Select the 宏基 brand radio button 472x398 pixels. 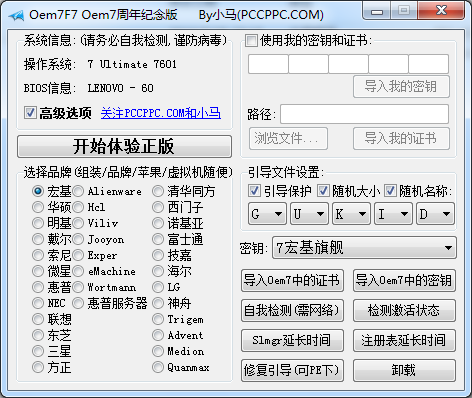coord(38,191)
